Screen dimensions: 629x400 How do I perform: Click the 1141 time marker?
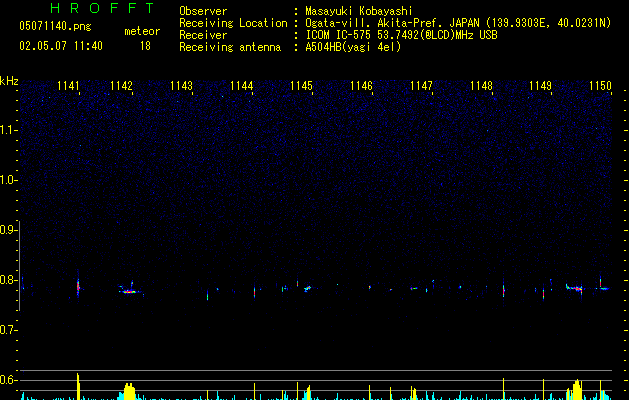click(69, 86)
